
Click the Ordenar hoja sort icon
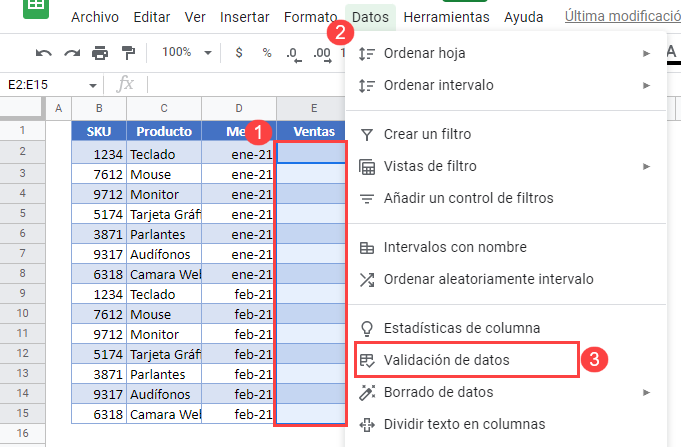point(367,53)
